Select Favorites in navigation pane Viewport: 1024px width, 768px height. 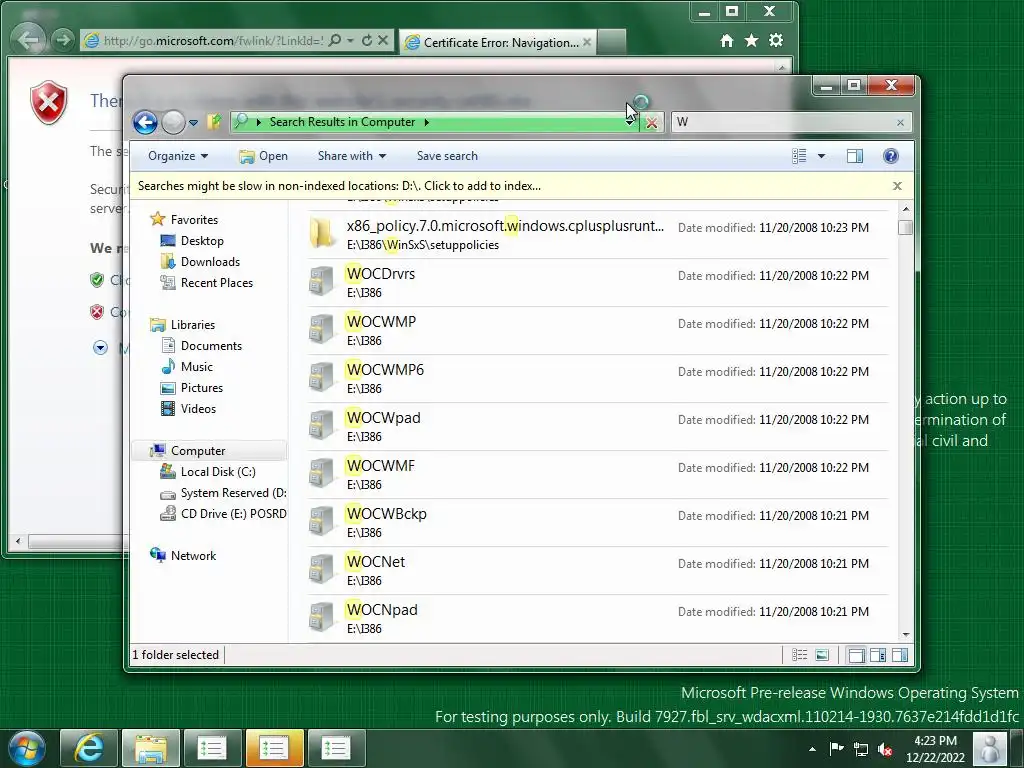coord(194,220)
